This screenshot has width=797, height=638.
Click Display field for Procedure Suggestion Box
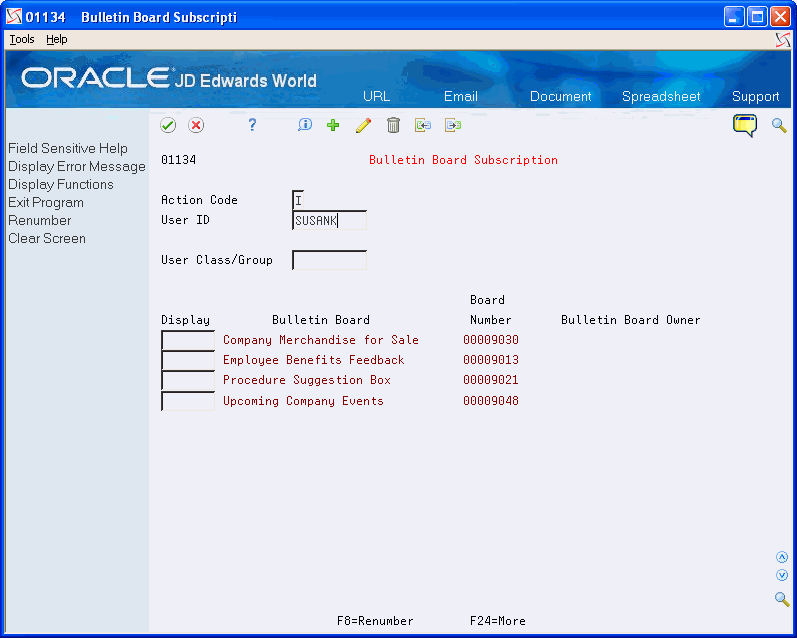(188, 380)
